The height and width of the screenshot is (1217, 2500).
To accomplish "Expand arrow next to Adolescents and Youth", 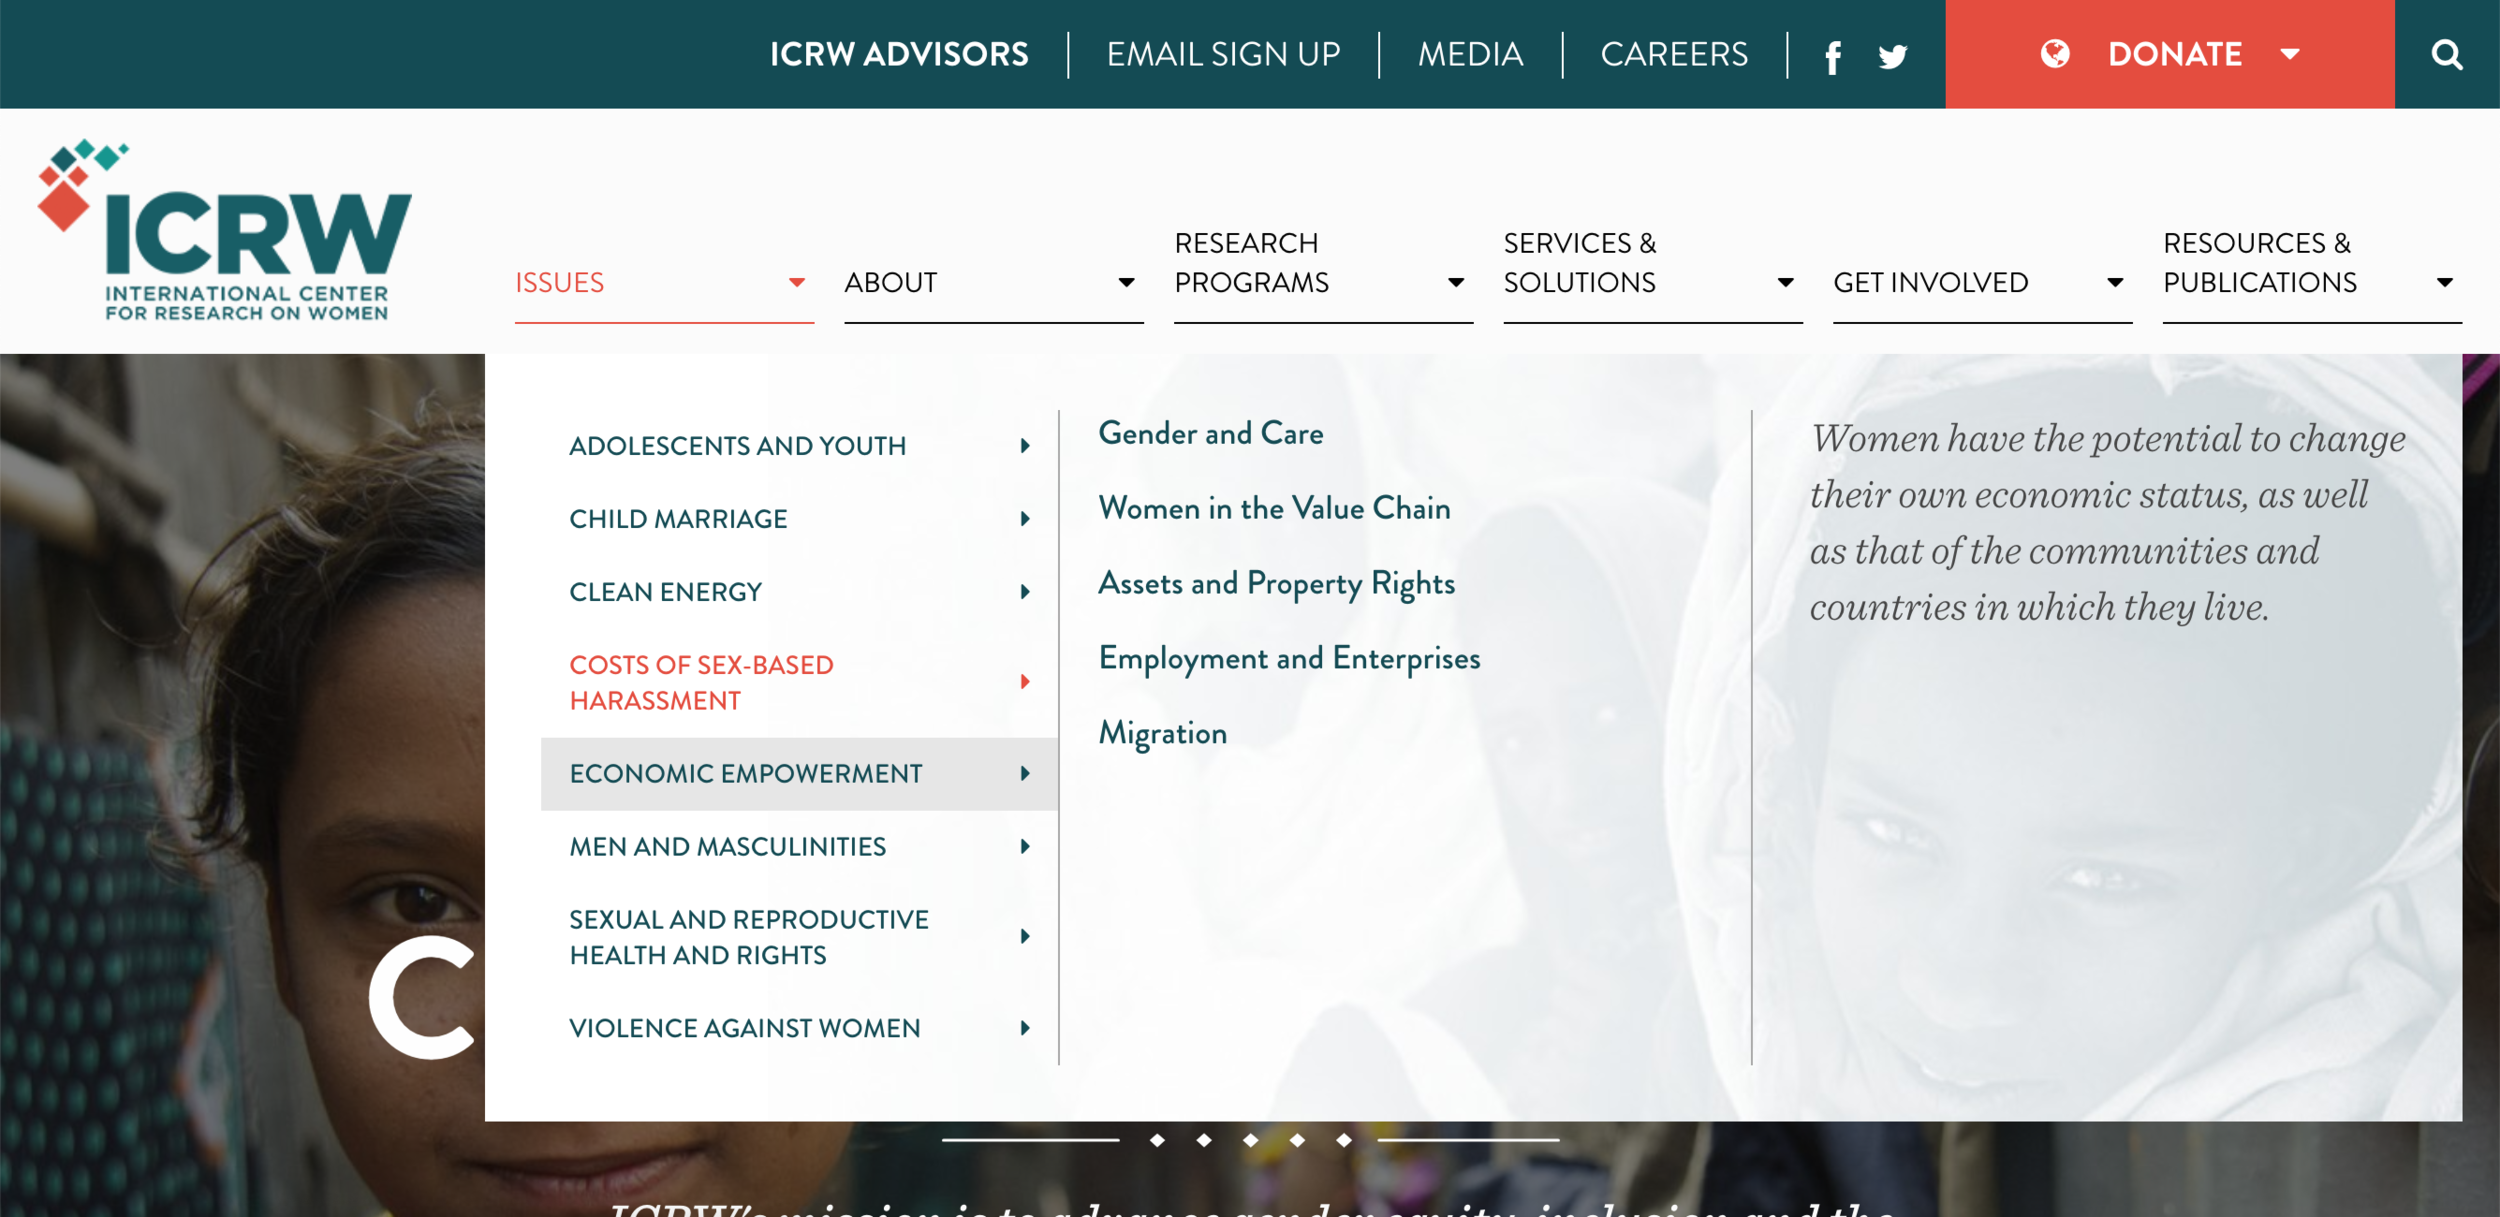I will [1025, 446].
